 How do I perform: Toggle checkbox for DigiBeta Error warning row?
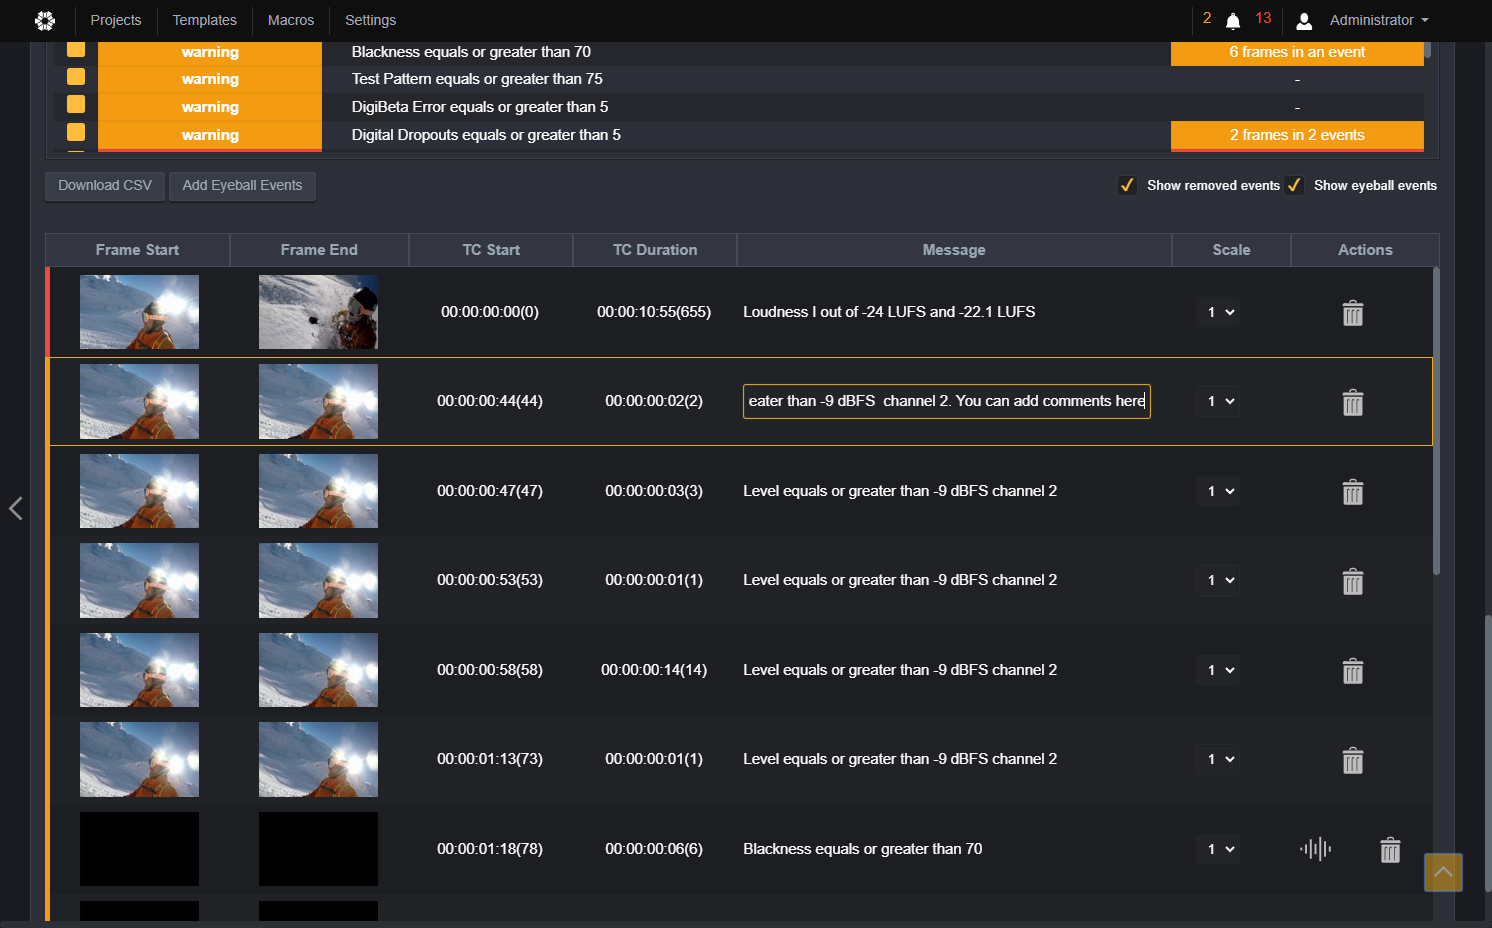(76, 104)
